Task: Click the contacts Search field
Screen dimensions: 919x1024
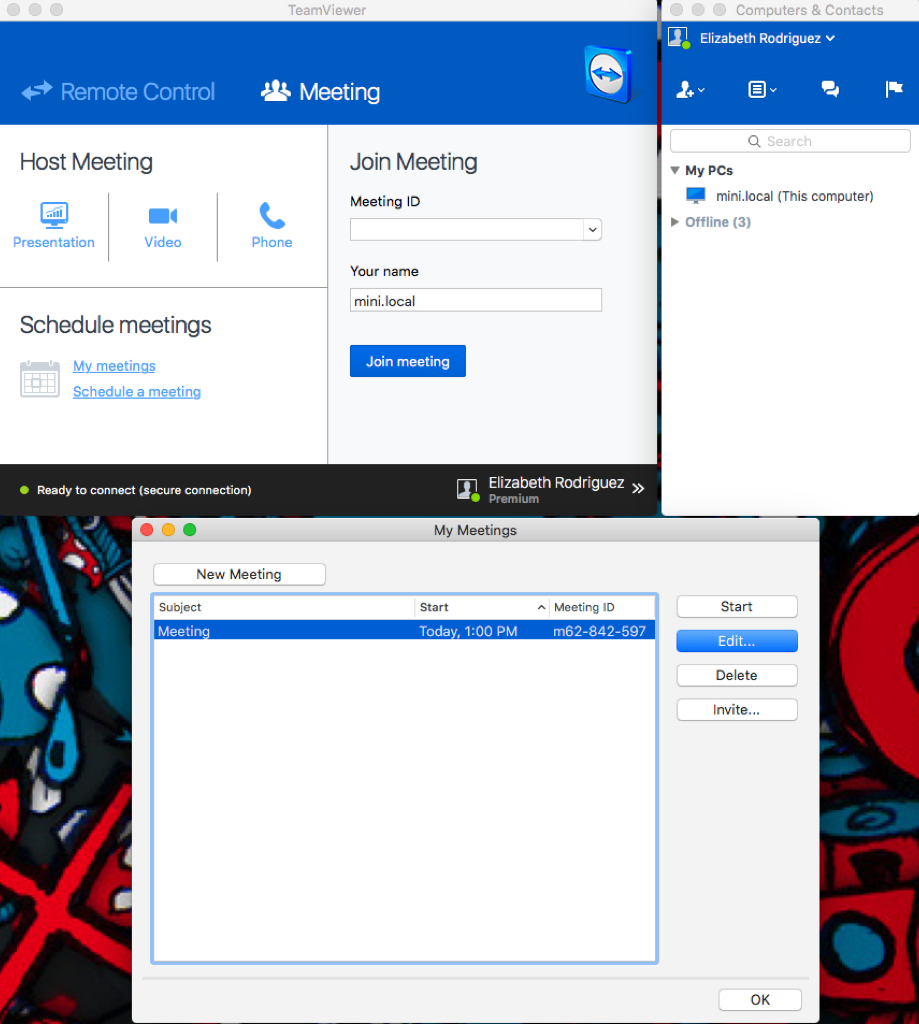Action: click(789, 141)
